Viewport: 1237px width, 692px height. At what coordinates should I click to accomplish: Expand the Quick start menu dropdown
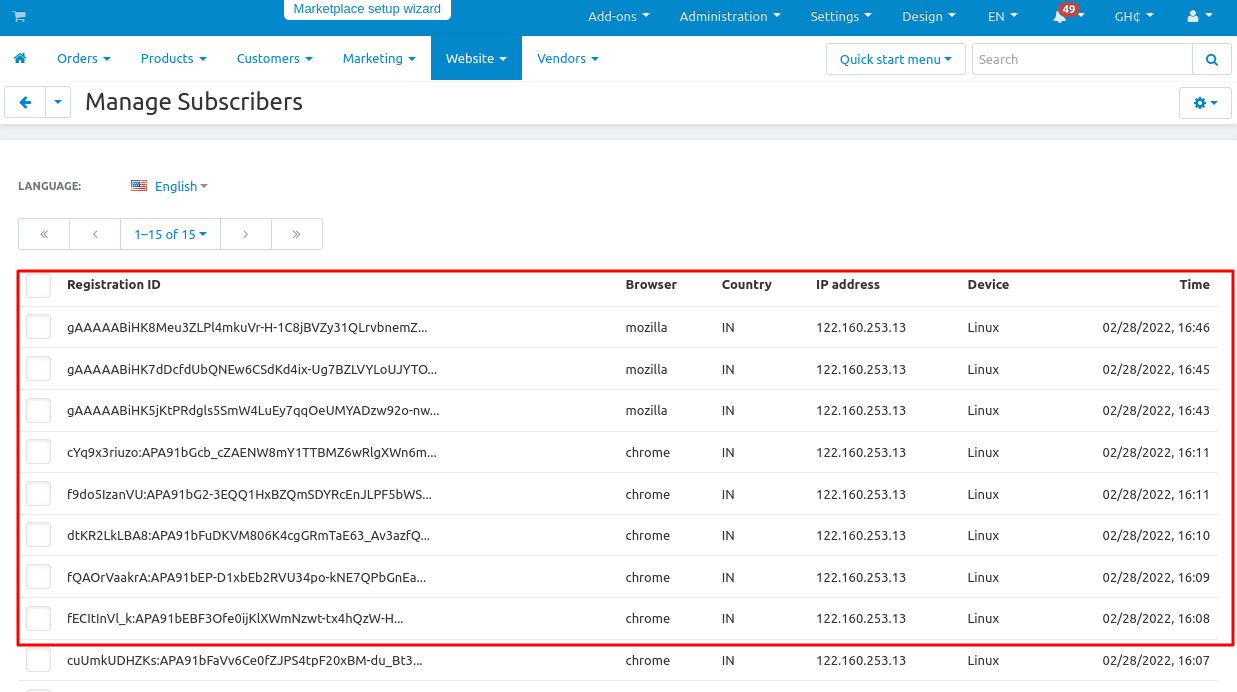895,59
